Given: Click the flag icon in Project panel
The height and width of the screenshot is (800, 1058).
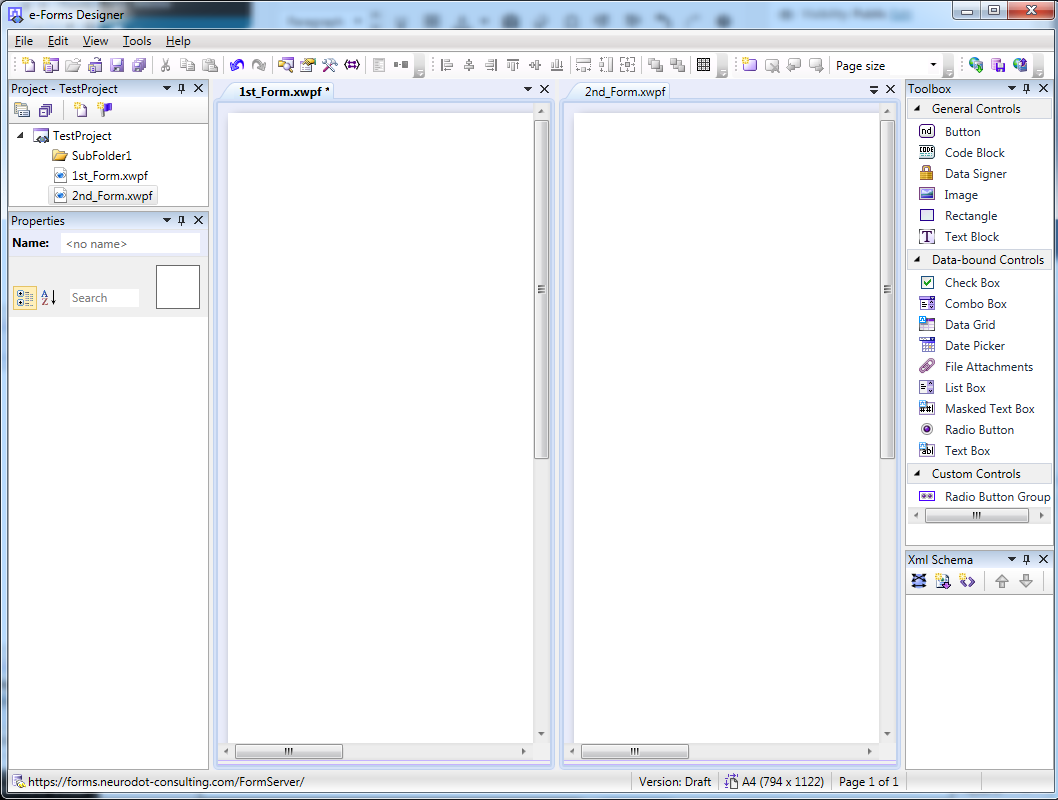Looking at the screenshot, I should tap(105, 109).
